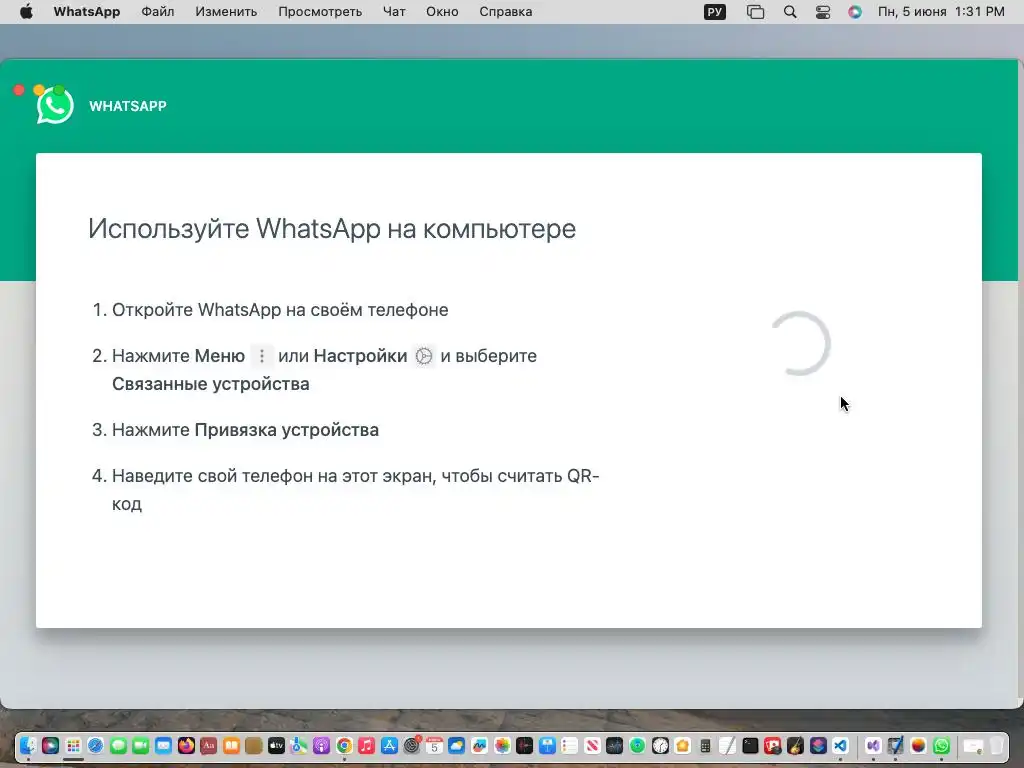
Task: Open Visual Studio Code from the Dock
Action: 840,745
